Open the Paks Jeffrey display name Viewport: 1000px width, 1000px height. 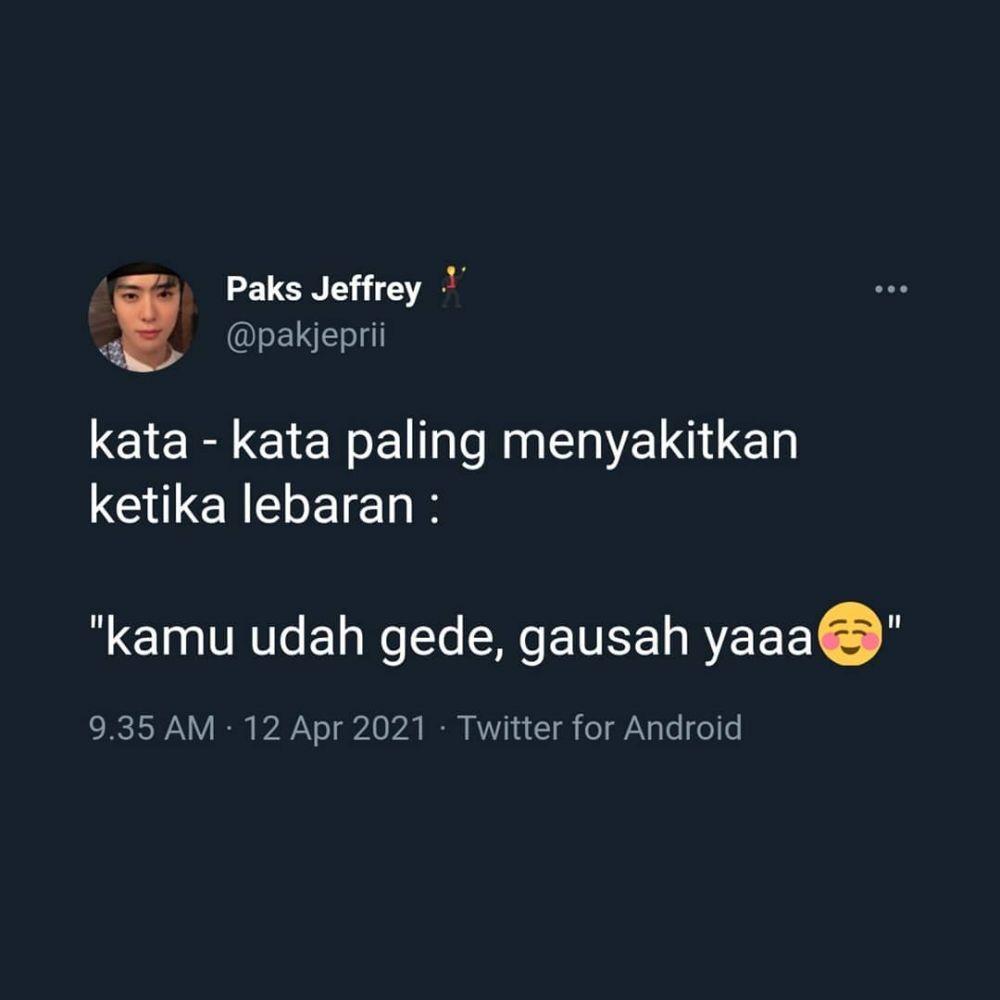tap(323, 289)
